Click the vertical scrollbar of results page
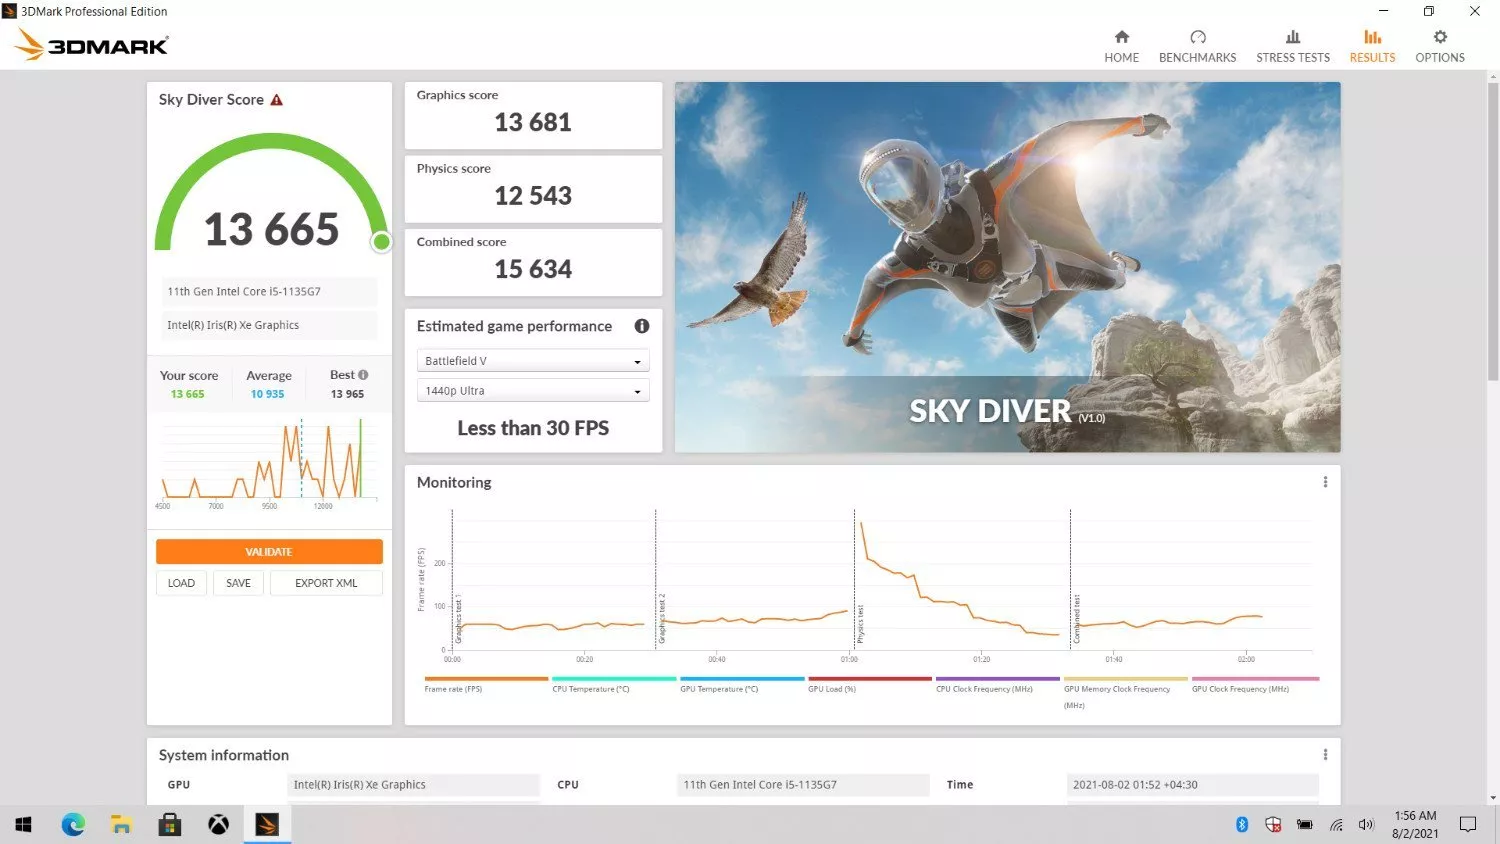1500x844 pixels. (x=1492, y=230)
